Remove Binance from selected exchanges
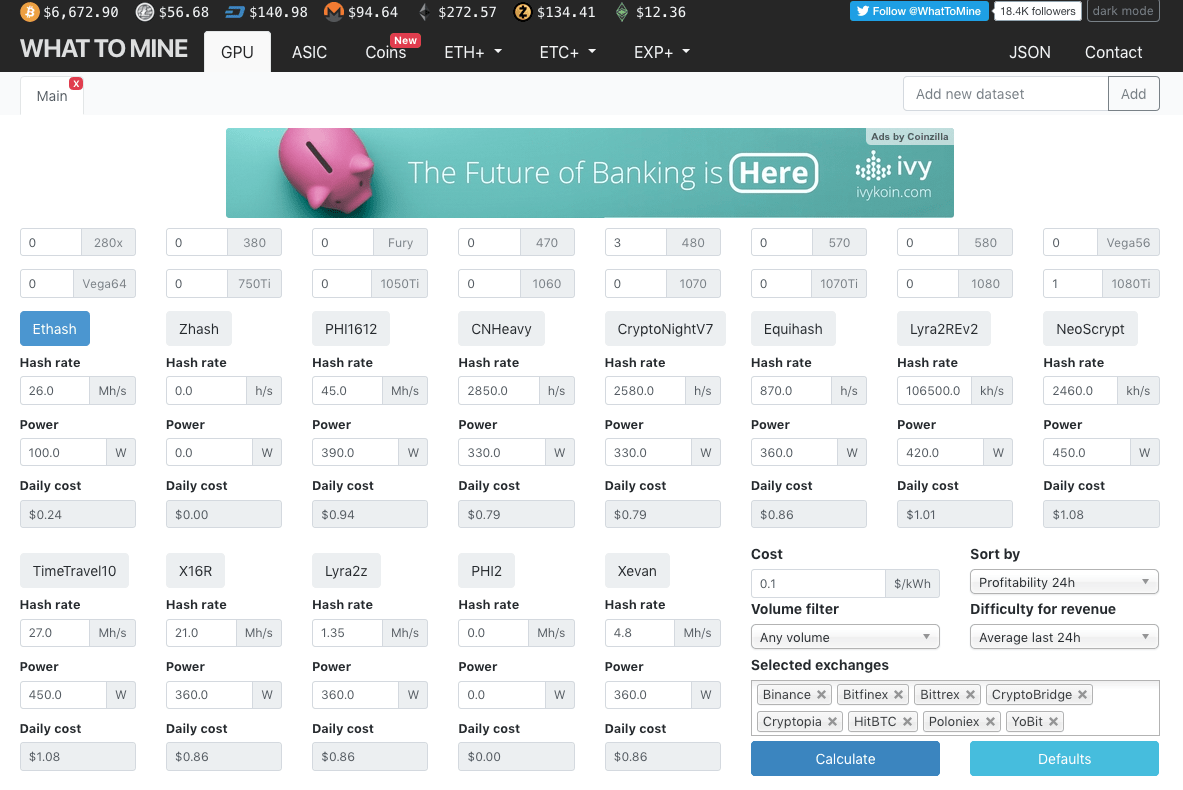The width and height of the screenshot is (1183, 790). click(822, 695)
